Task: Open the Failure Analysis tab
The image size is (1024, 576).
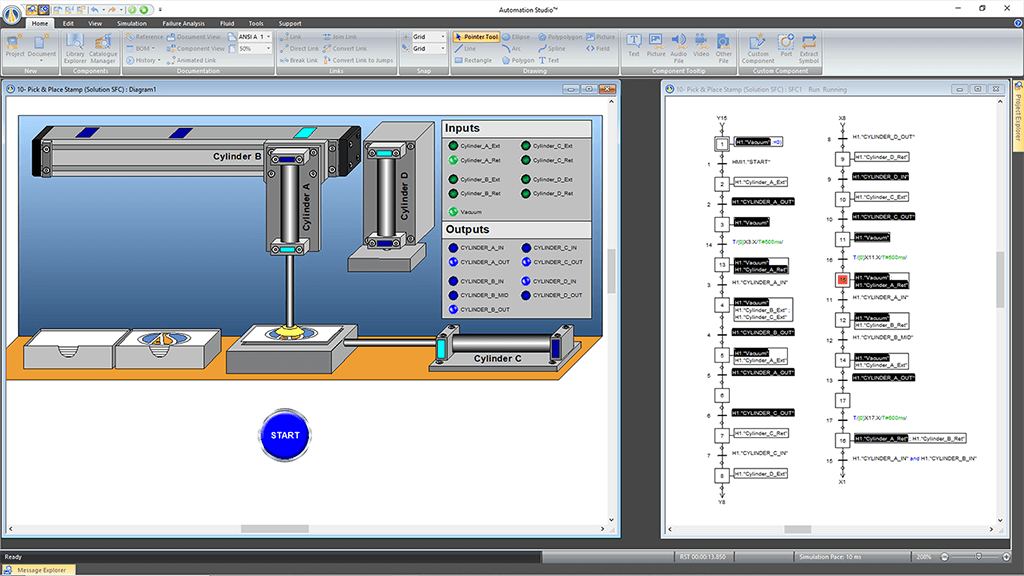Action: (x=183, y=23)
